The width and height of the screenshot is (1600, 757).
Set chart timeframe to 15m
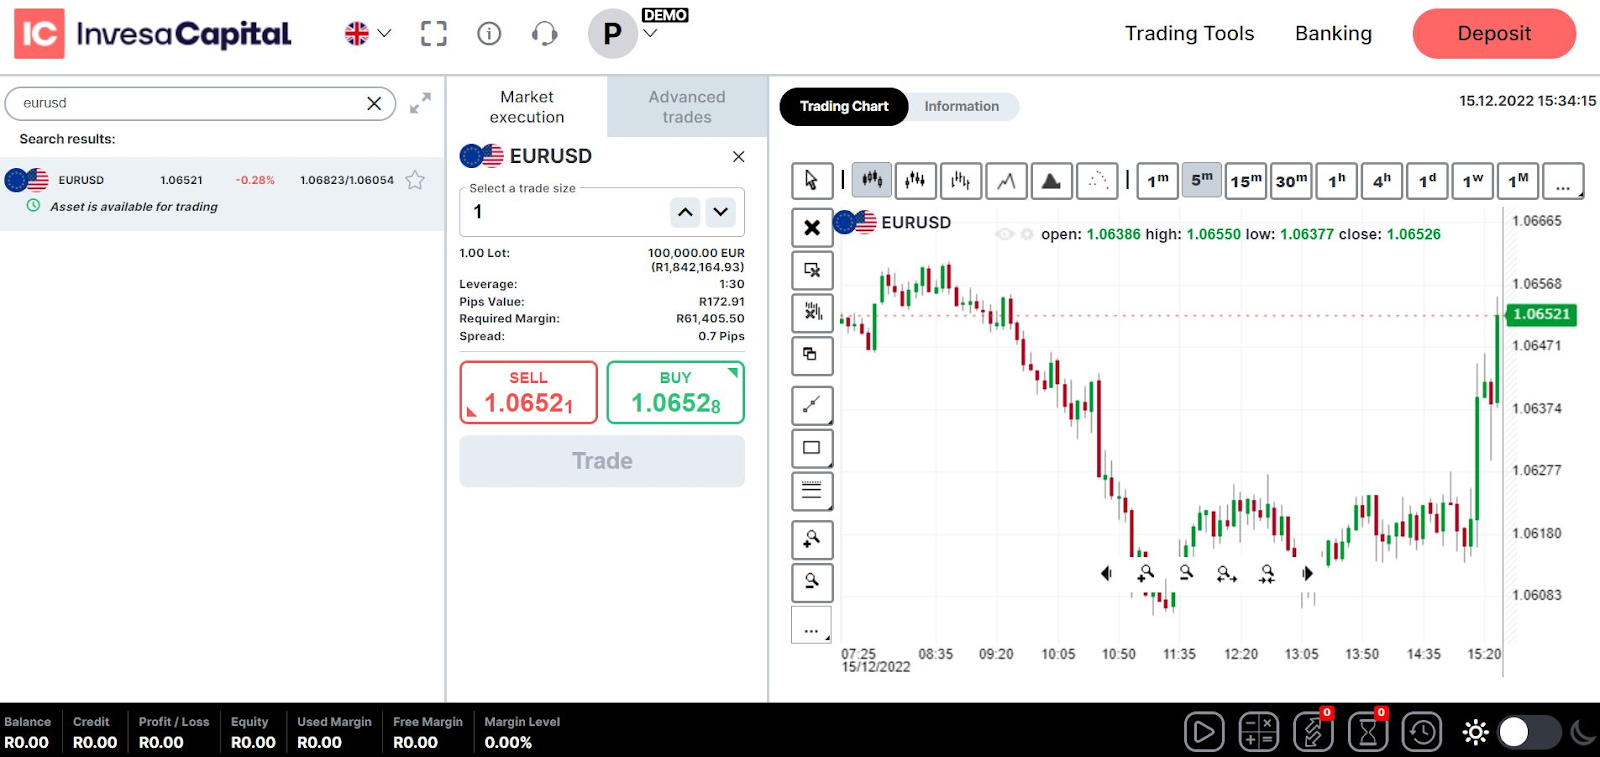click(x=1246, y=180)
